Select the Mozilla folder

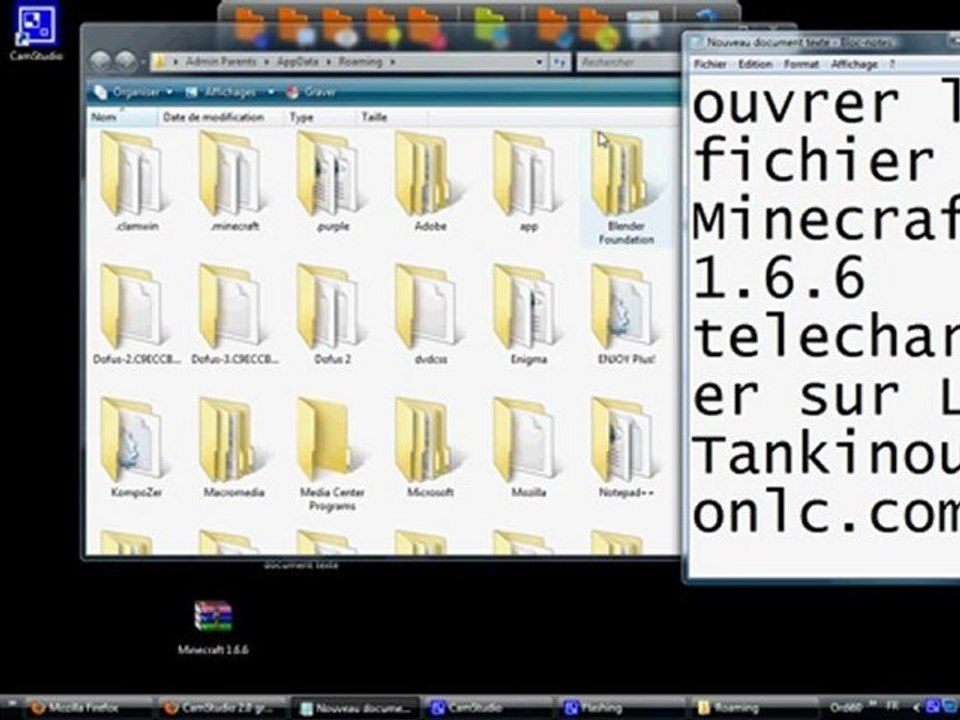click(528, 447)
